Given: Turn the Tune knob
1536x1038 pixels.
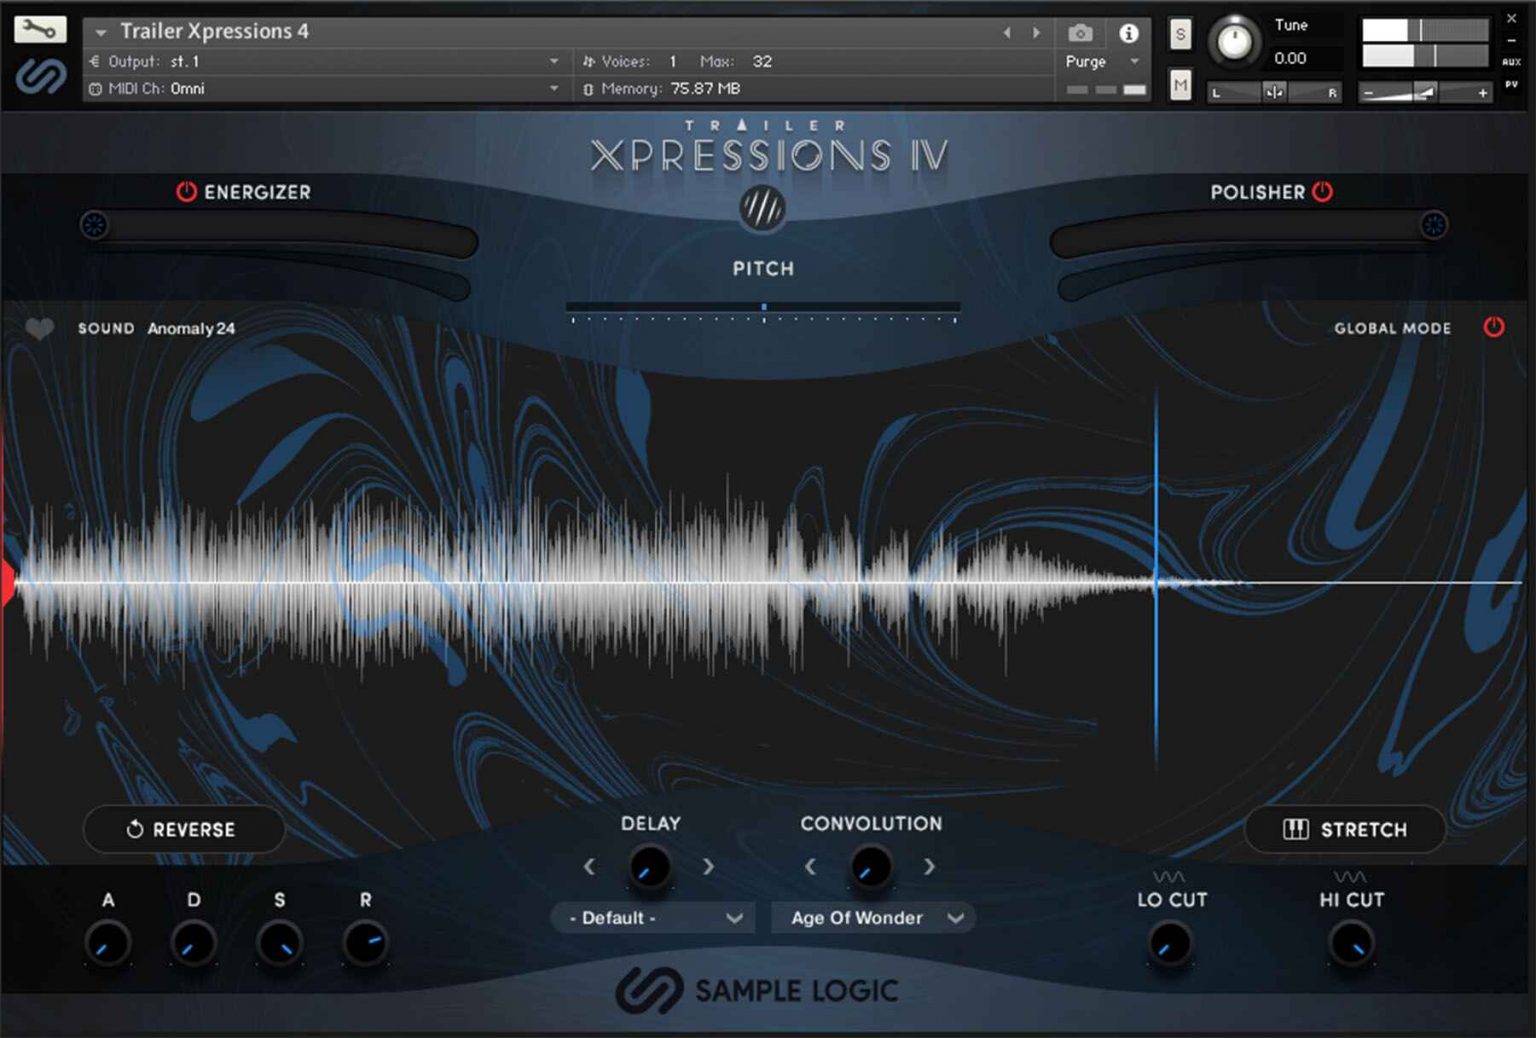Looking at the screenshot, I should (x=1235, y=42).
